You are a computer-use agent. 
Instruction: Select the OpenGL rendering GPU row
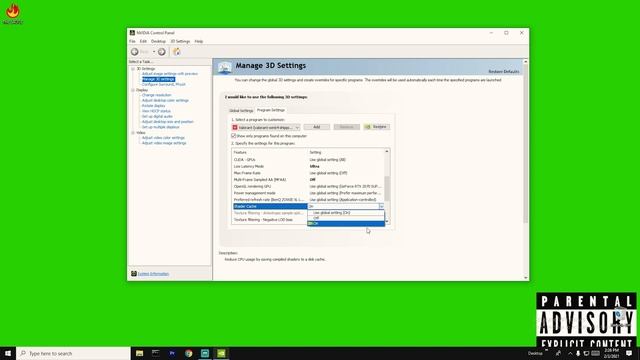tap(308, 187)
